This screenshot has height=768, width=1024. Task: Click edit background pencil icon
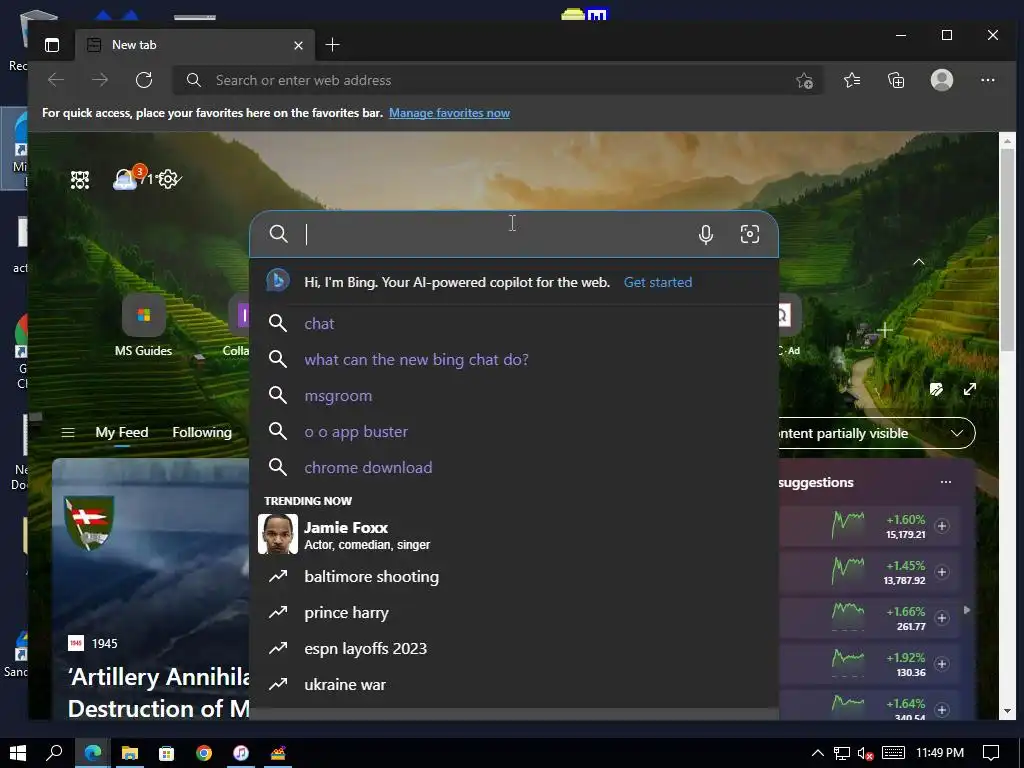coord(936,389)
